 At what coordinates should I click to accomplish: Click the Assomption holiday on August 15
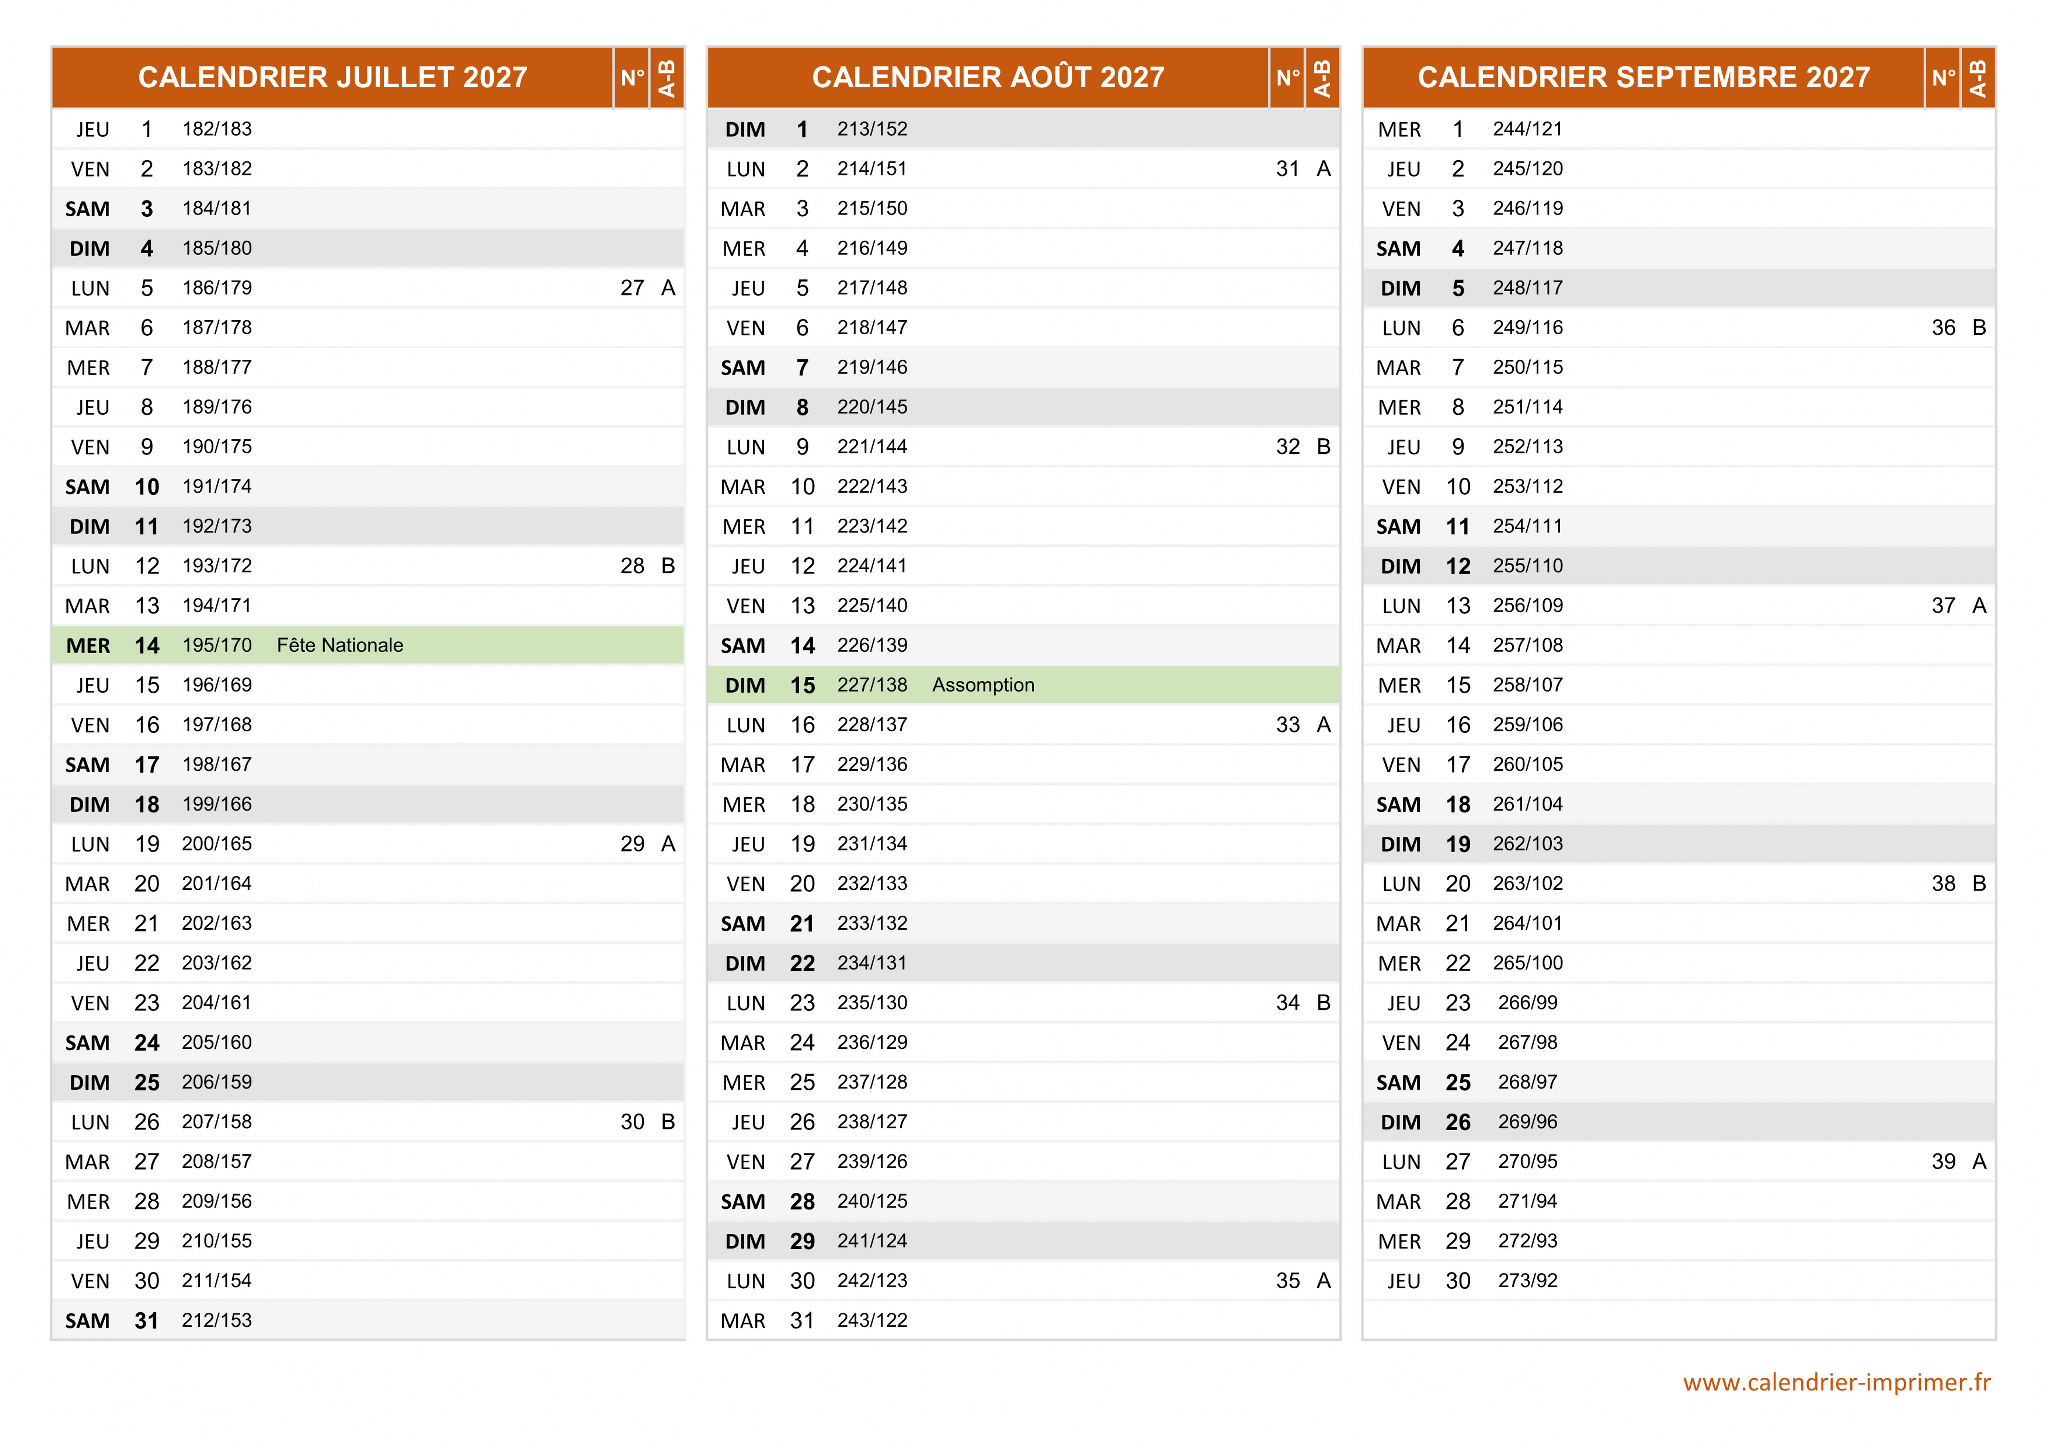pos(983,685)
